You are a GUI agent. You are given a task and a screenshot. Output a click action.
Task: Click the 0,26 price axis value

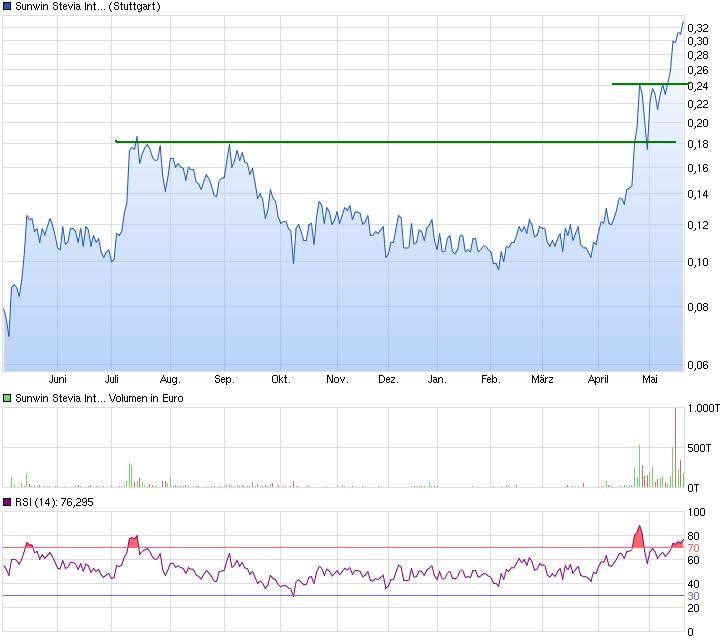pos(698,70)
